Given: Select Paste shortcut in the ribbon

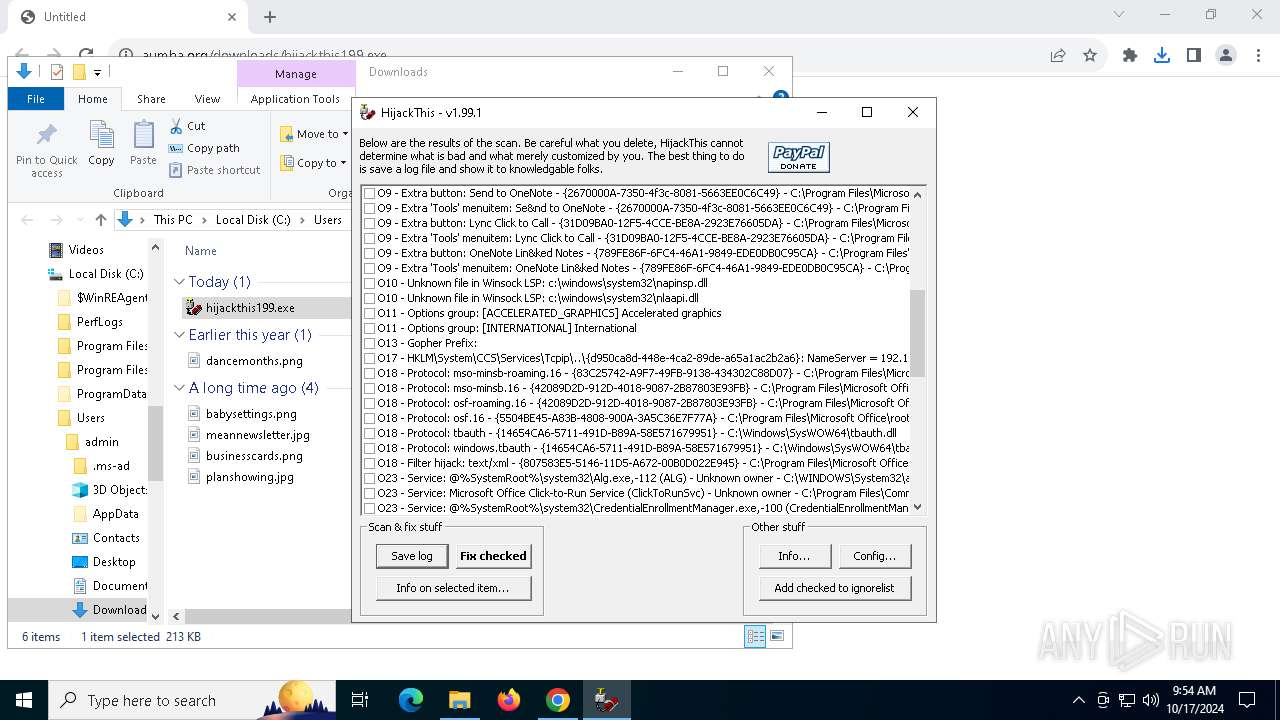Looking at the screenshot, I should [x=215, y=170].
